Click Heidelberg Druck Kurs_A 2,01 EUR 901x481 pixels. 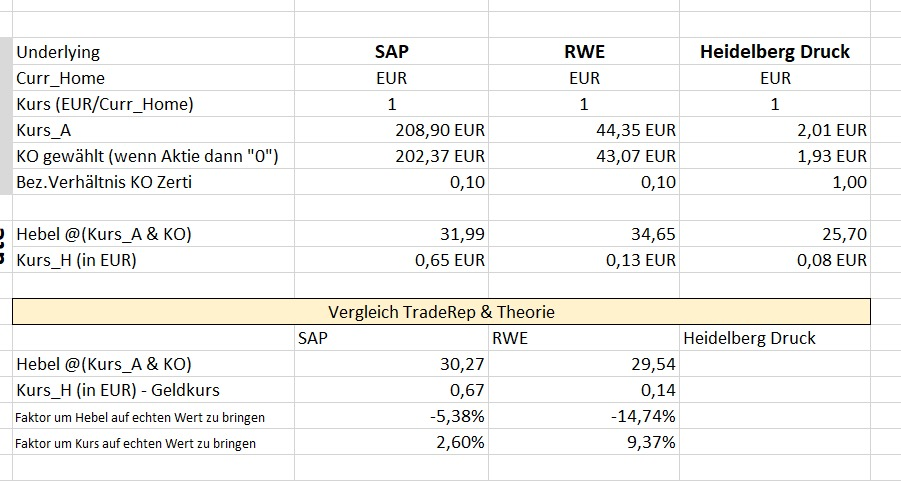pyautogui.click(x=824, y=130)
